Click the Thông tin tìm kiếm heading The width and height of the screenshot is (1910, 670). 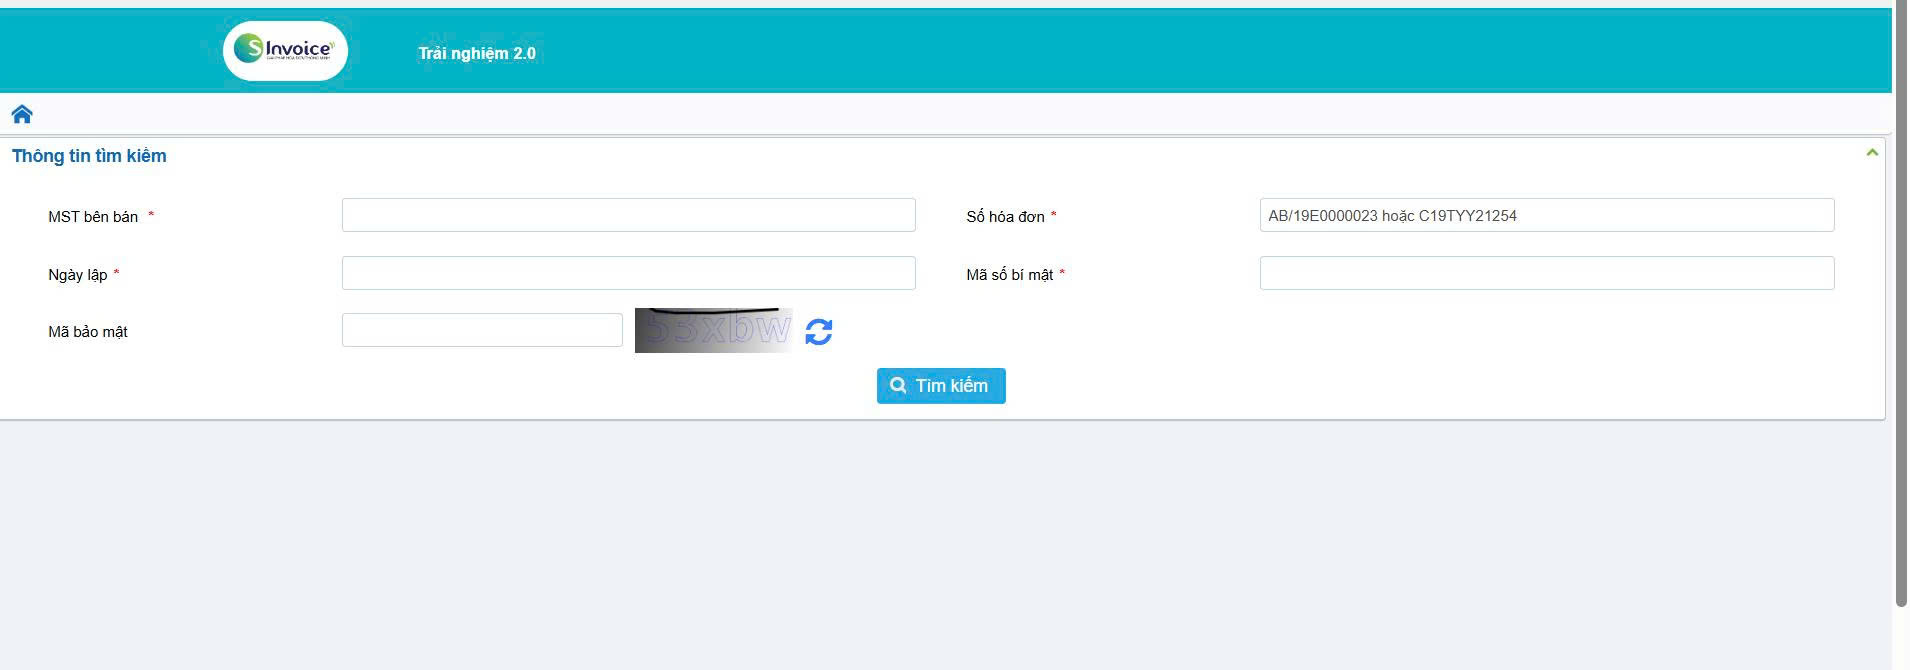[89, 156]
